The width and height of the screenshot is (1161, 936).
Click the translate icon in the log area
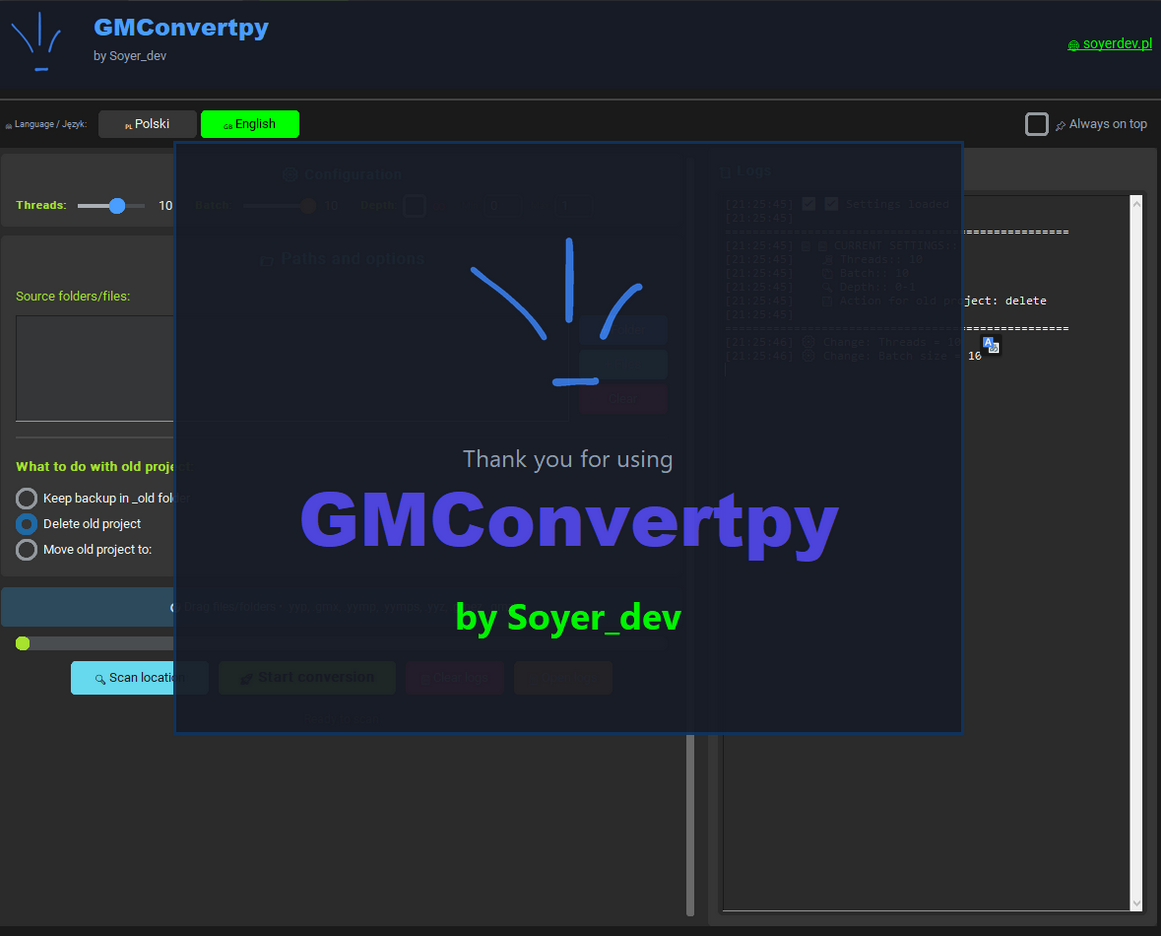(991, 345)
